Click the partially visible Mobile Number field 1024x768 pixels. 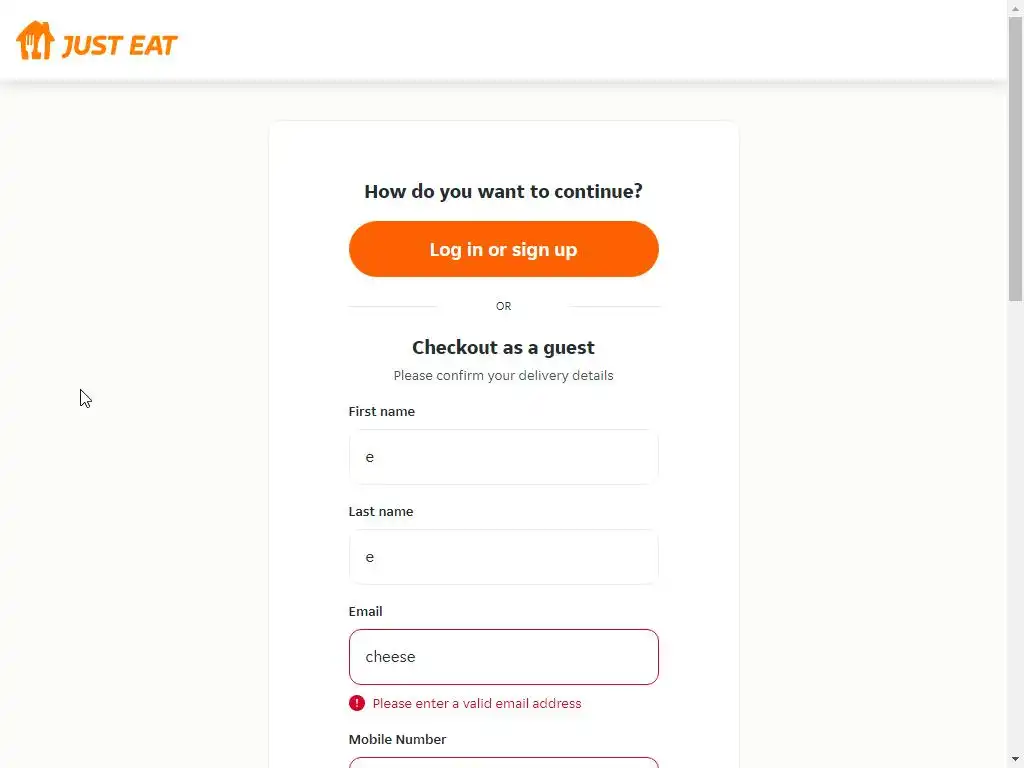click(x=503, y=762)
